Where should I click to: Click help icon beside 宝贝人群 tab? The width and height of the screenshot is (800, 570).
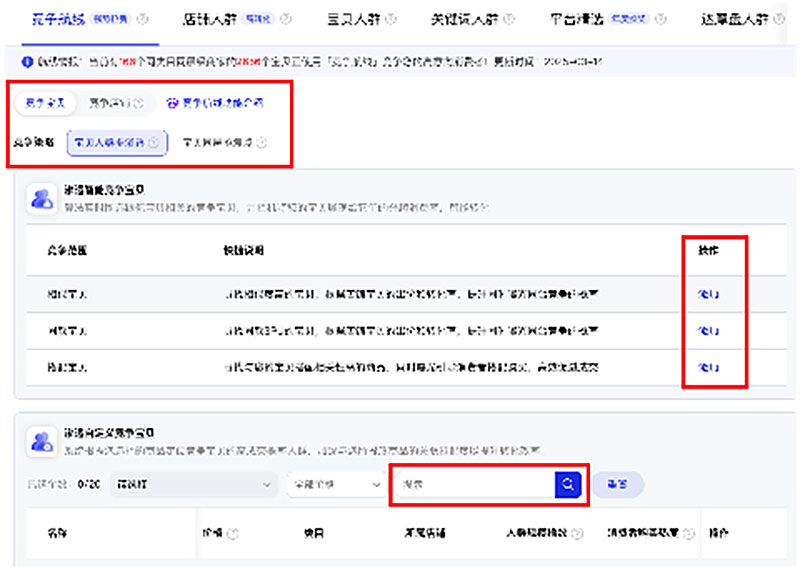391,19
